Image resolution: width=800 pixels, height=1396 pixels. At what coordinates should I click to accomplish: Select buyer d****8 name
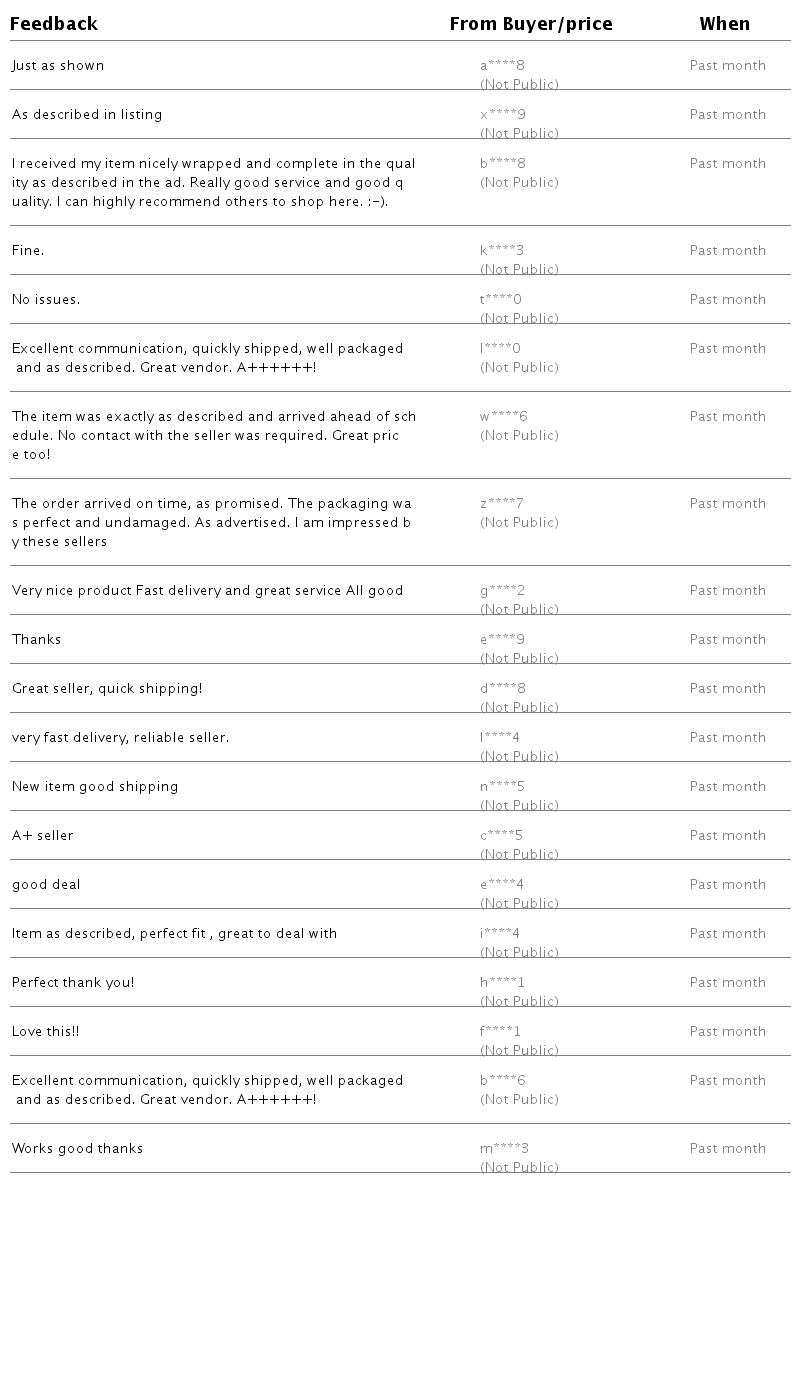pyautogui.click(x=502, y=689)
